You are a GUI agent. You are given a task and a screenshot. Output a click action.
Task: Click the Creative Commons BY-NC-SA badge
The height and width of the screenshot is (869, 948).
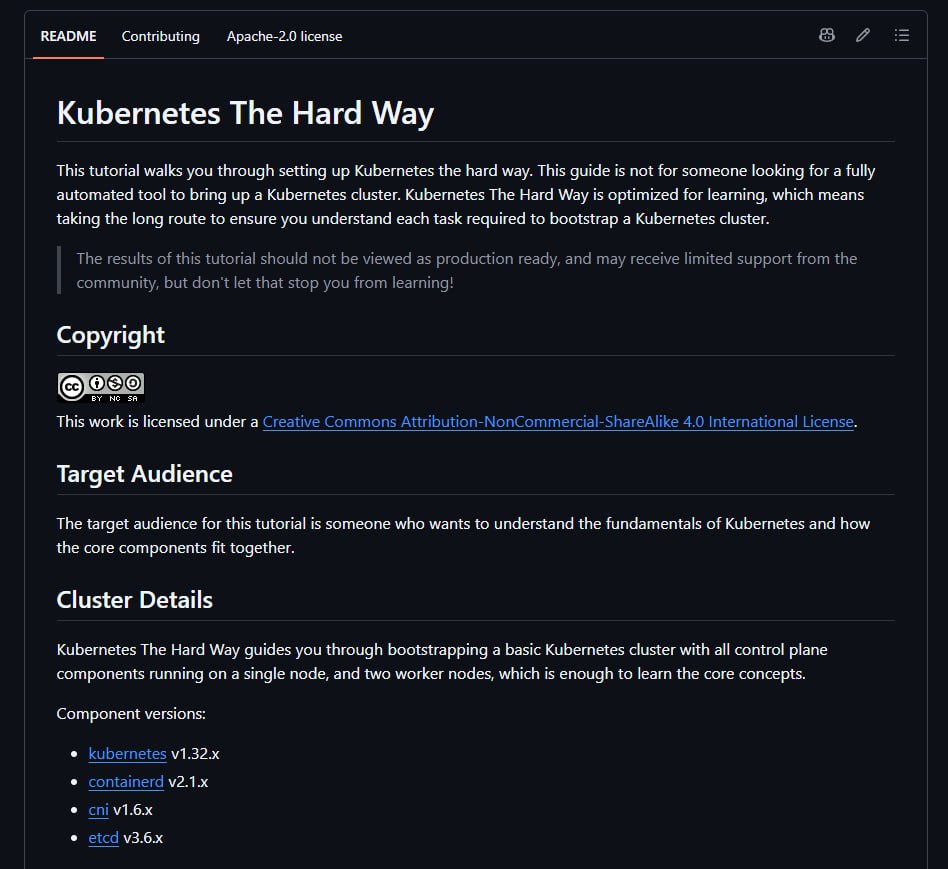pos(101,387)
